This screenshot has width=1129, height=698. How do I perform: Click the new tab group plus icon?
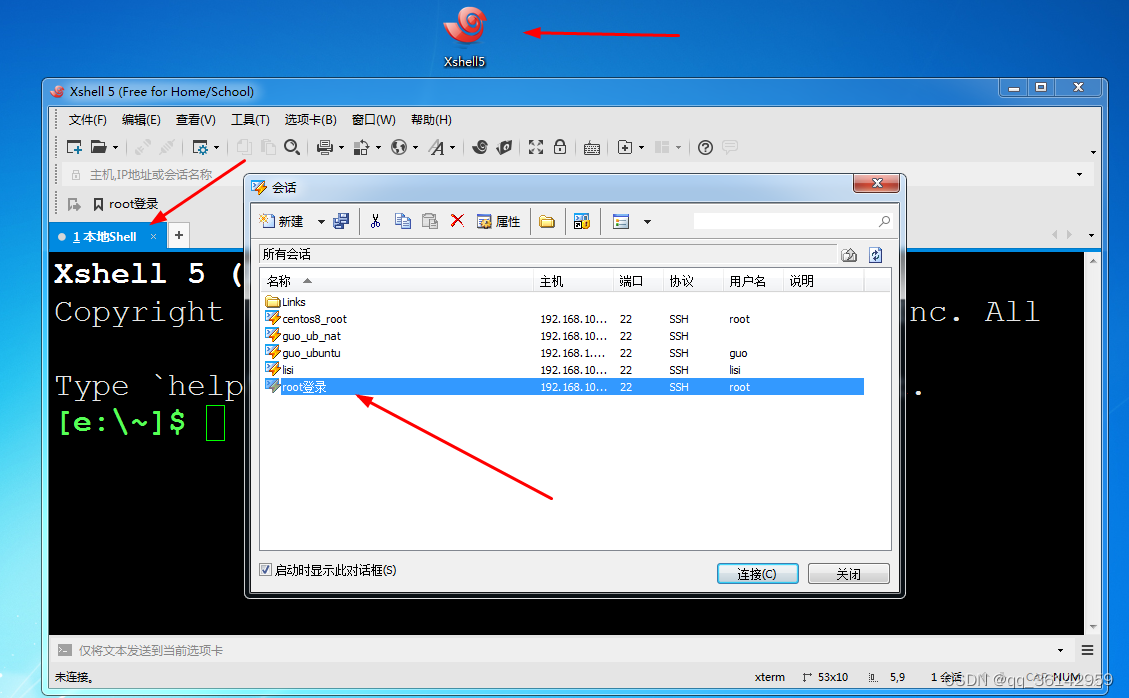point(625,147)
